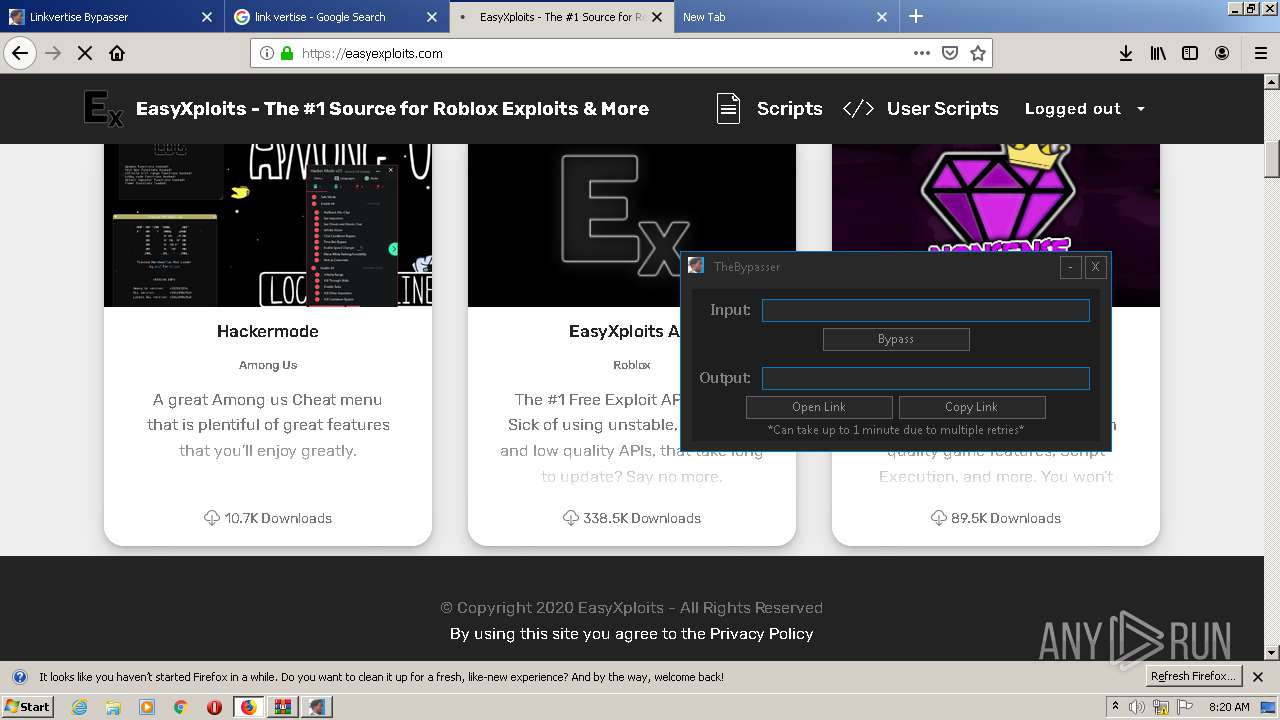Show hidden system tray icons
Screen dimensions: 1280x720
[1115, 707]
